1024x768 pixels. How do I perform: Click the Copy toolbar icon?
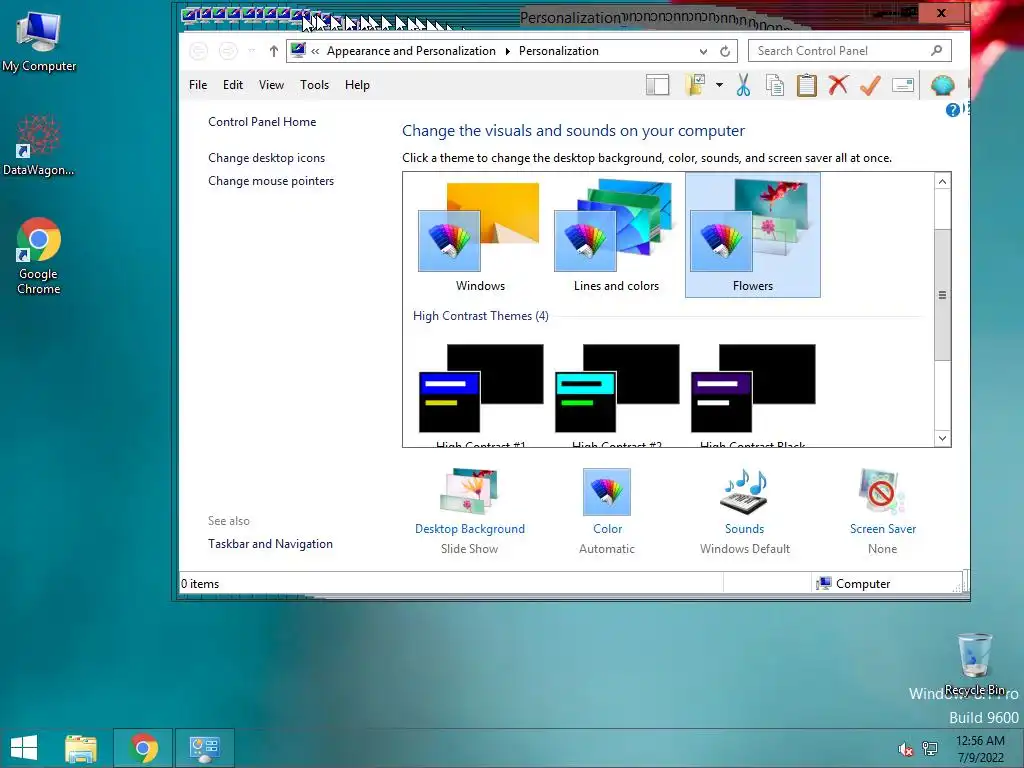pos(775,85)
